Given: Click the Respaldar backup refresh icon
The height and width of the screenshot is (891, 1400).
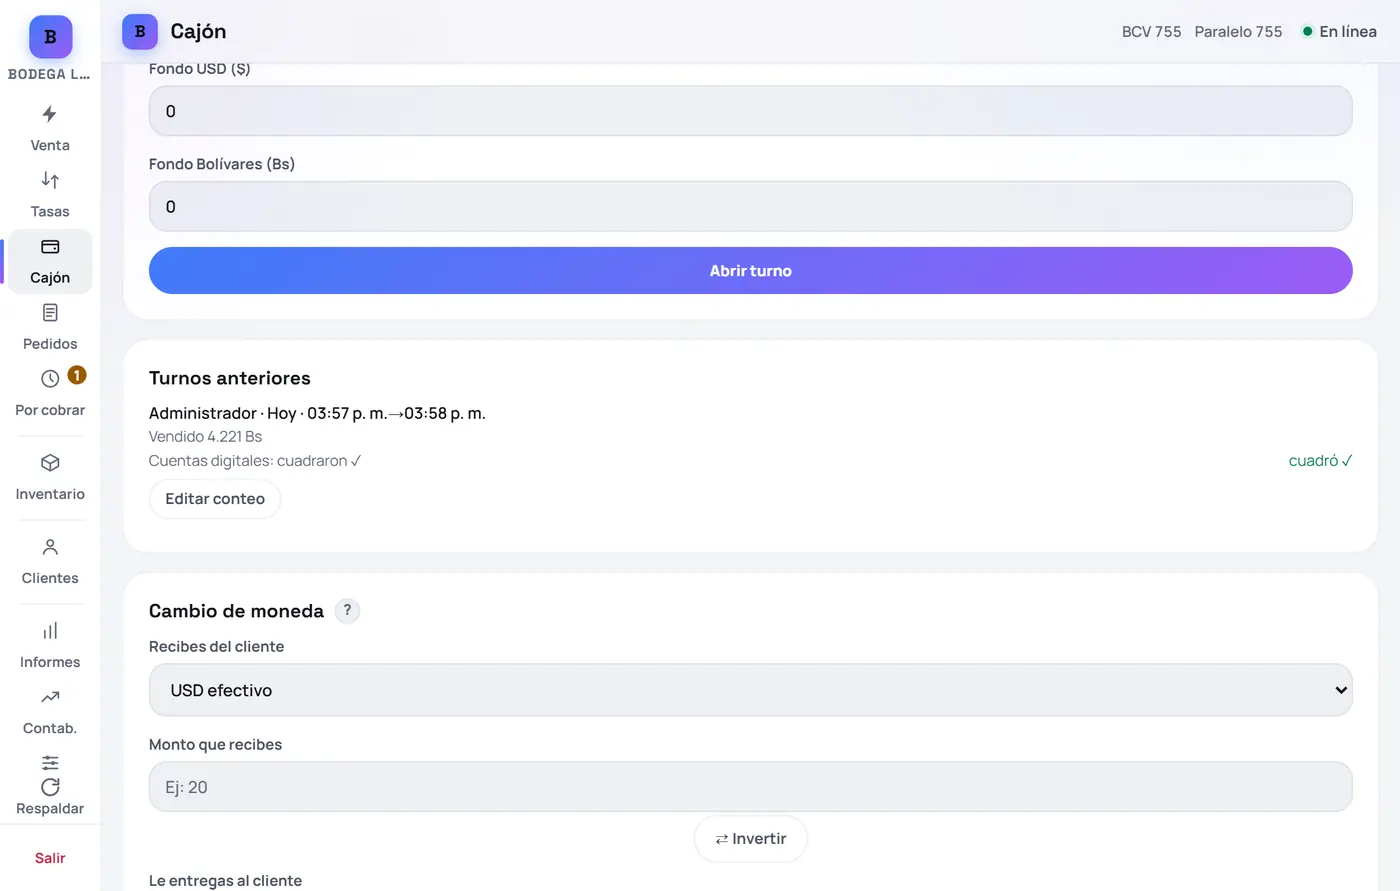Looking at the screenshot, I should click(x=50, y=787).
